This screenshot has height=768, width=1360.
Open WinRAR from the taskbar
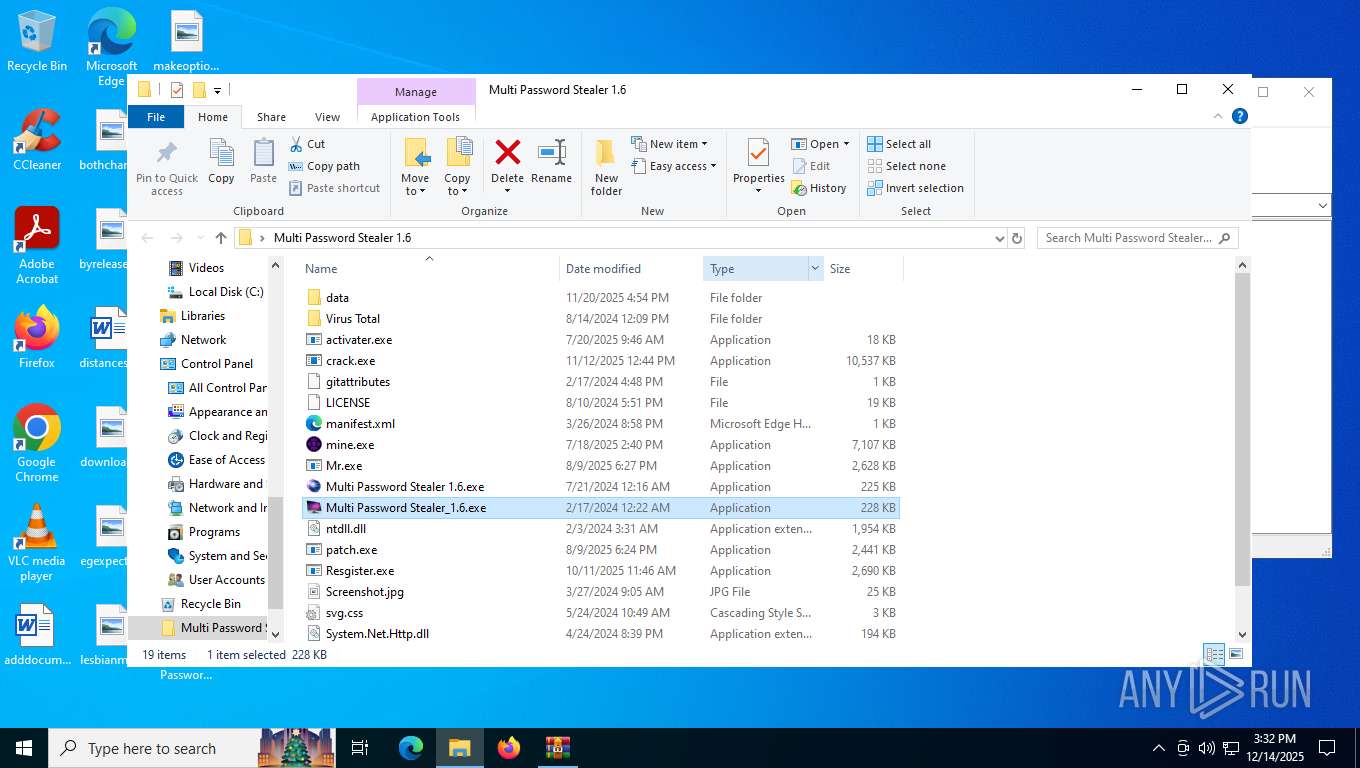point(557,748)
